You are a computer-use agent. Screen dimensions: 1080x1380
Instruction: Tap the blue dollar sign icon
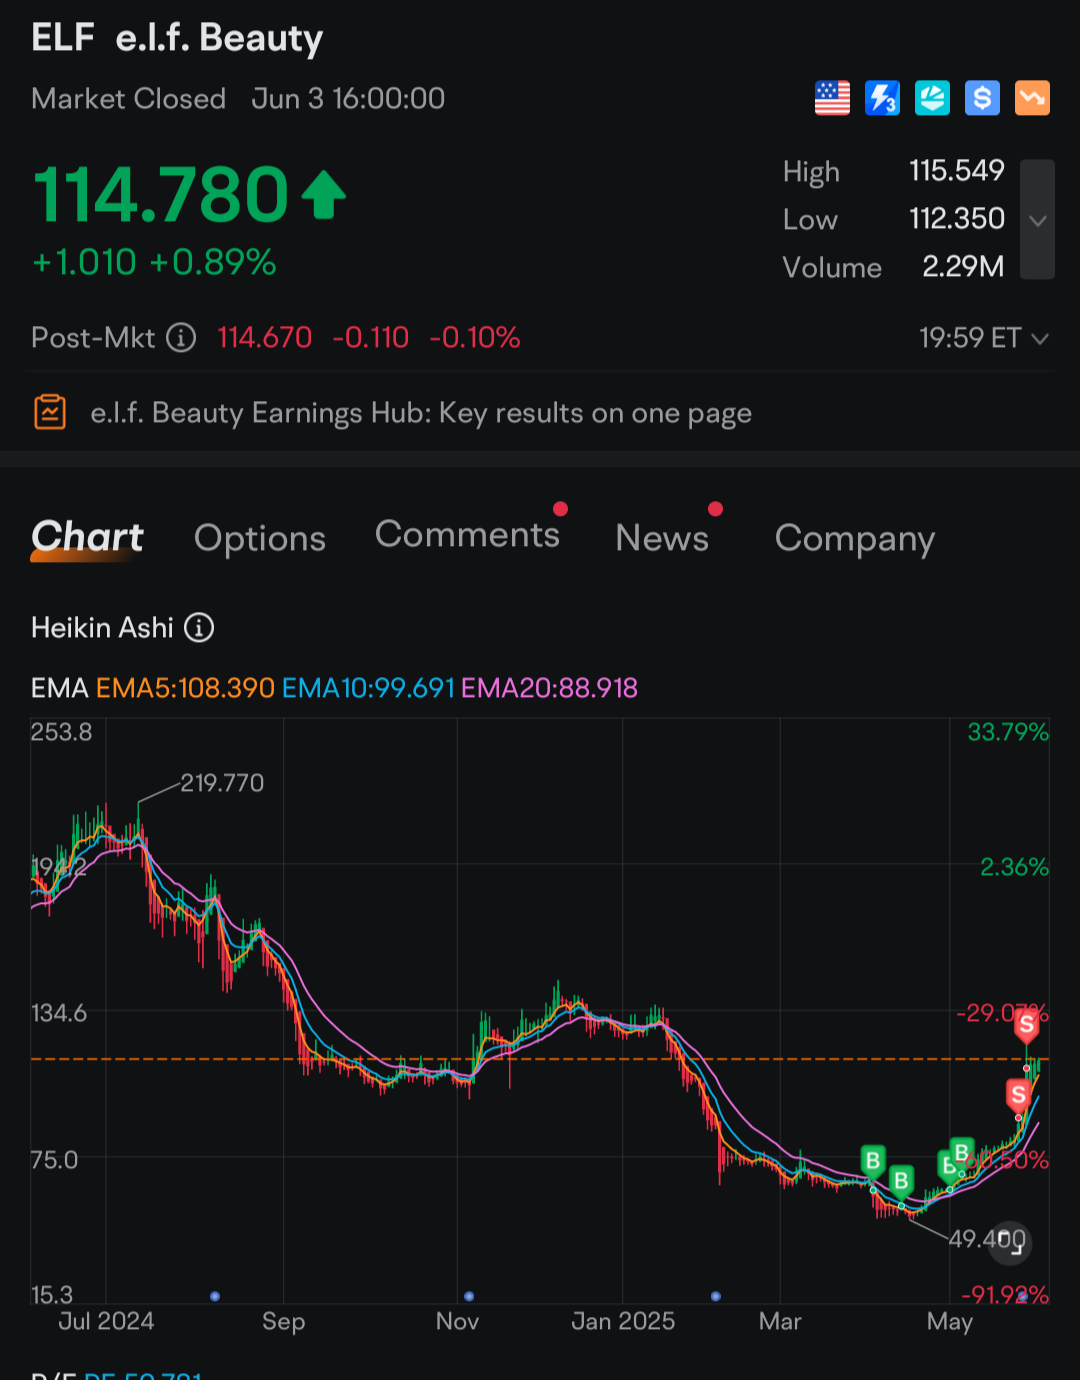coord(982,98)
